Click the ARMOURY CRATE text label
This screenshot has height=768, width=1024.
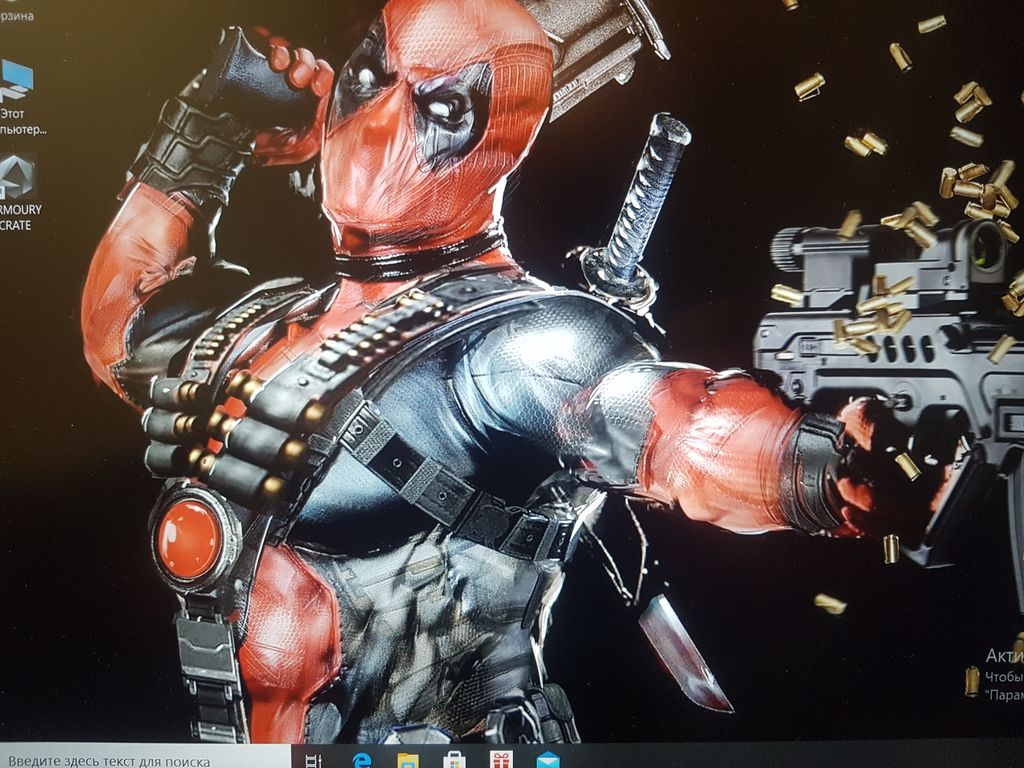point(20,218)
